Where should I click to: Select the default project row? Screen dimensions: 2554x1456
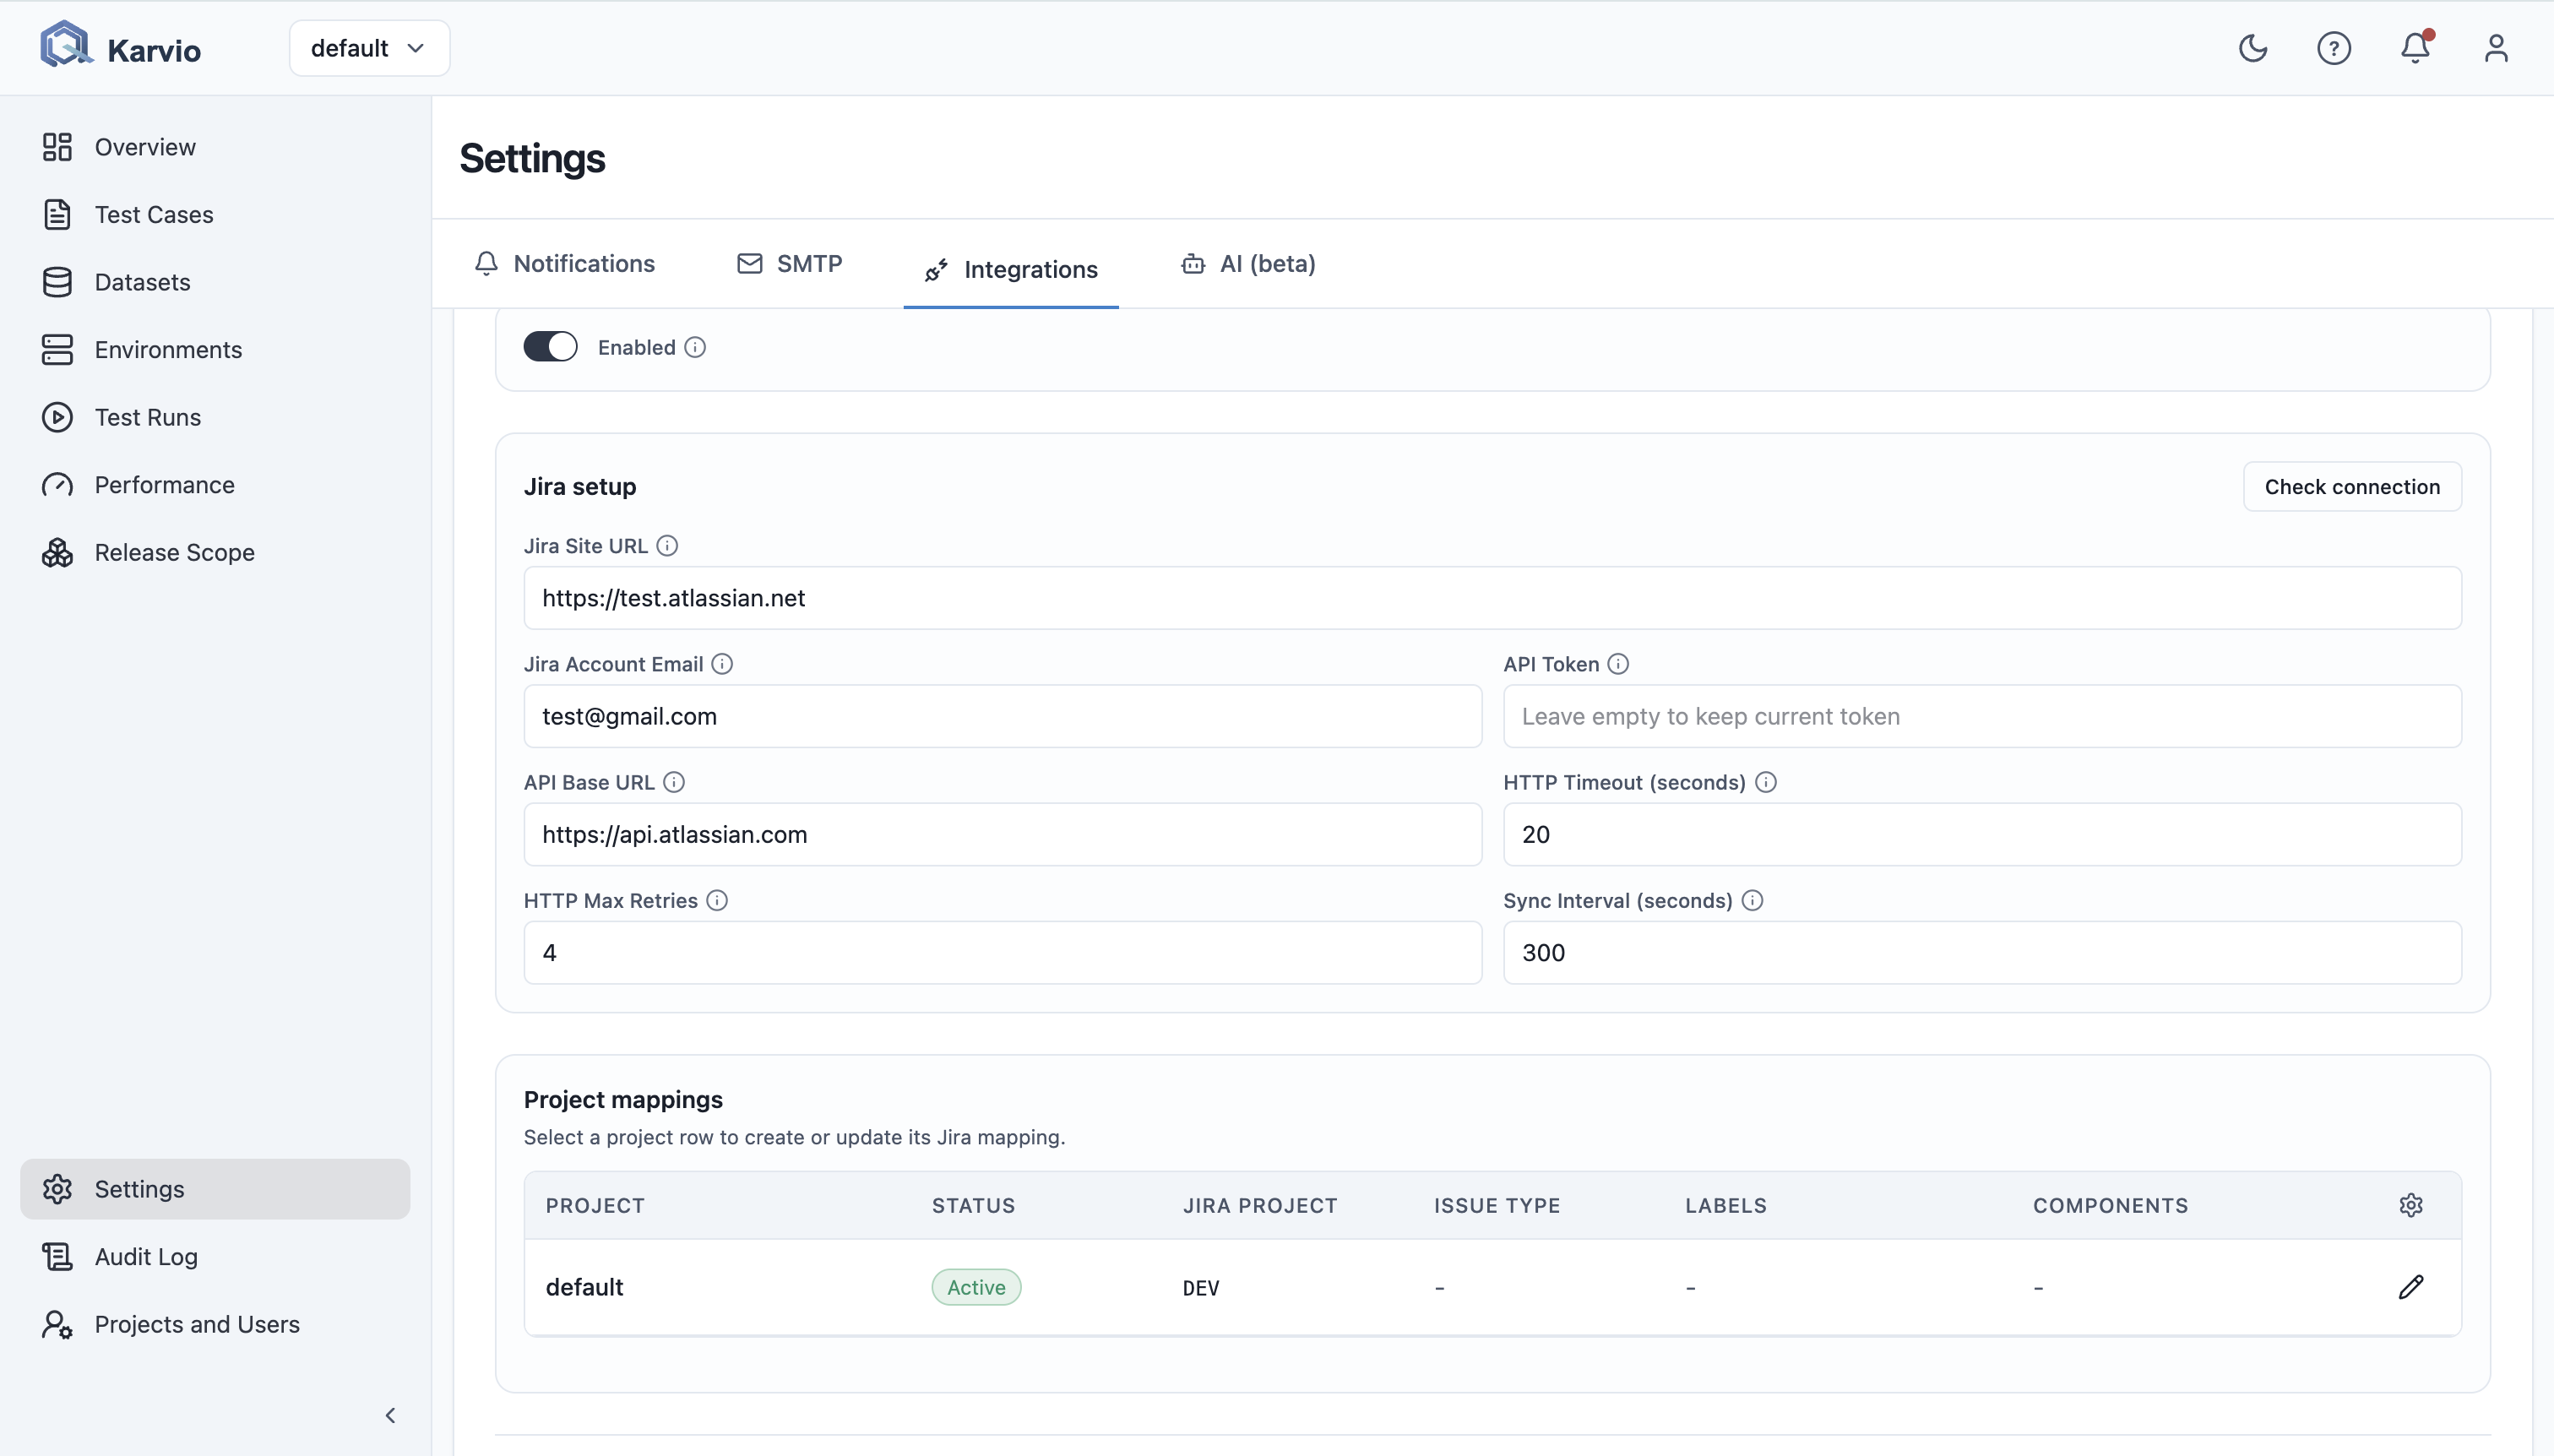1492,1287
